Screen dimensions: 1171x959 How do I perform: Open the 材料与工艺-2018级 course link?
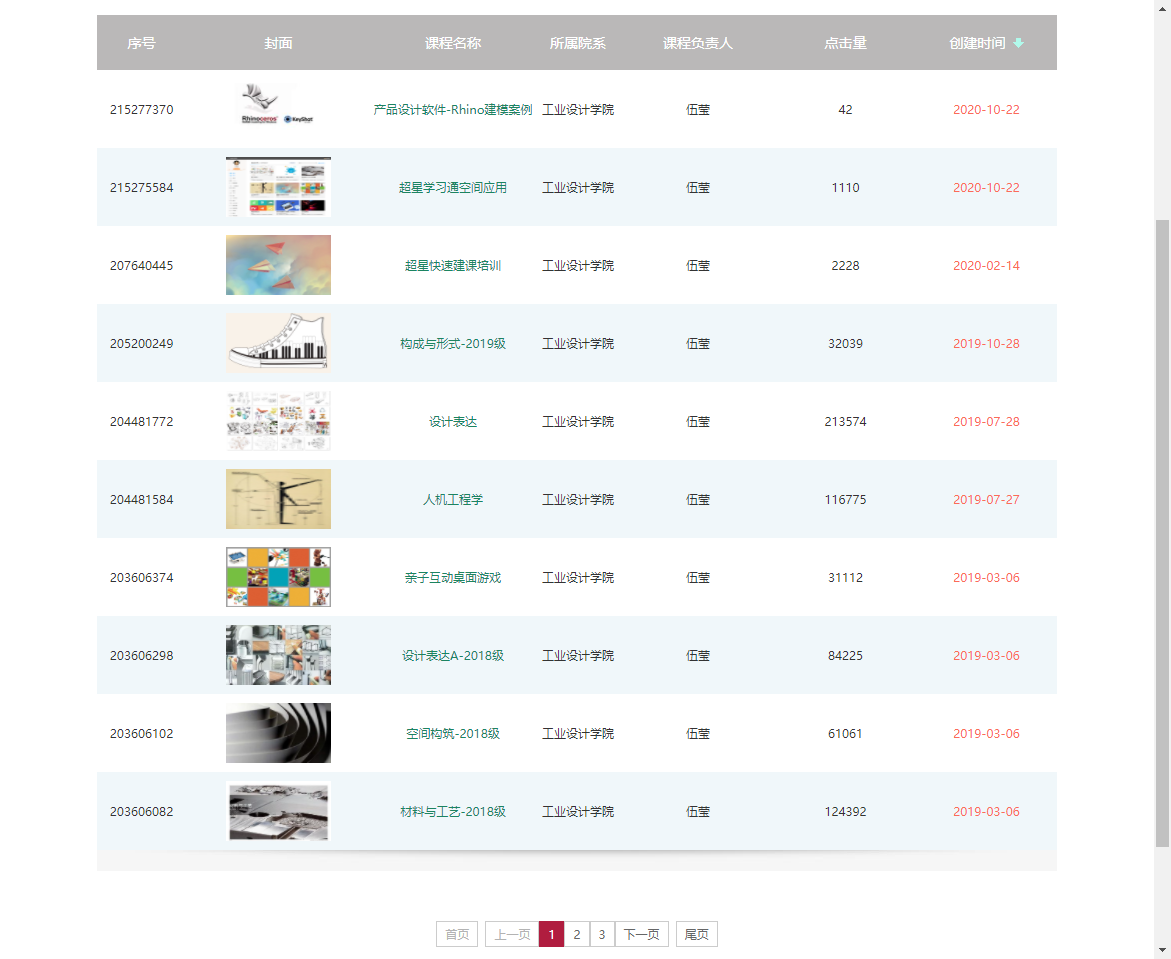coord(452,812)
